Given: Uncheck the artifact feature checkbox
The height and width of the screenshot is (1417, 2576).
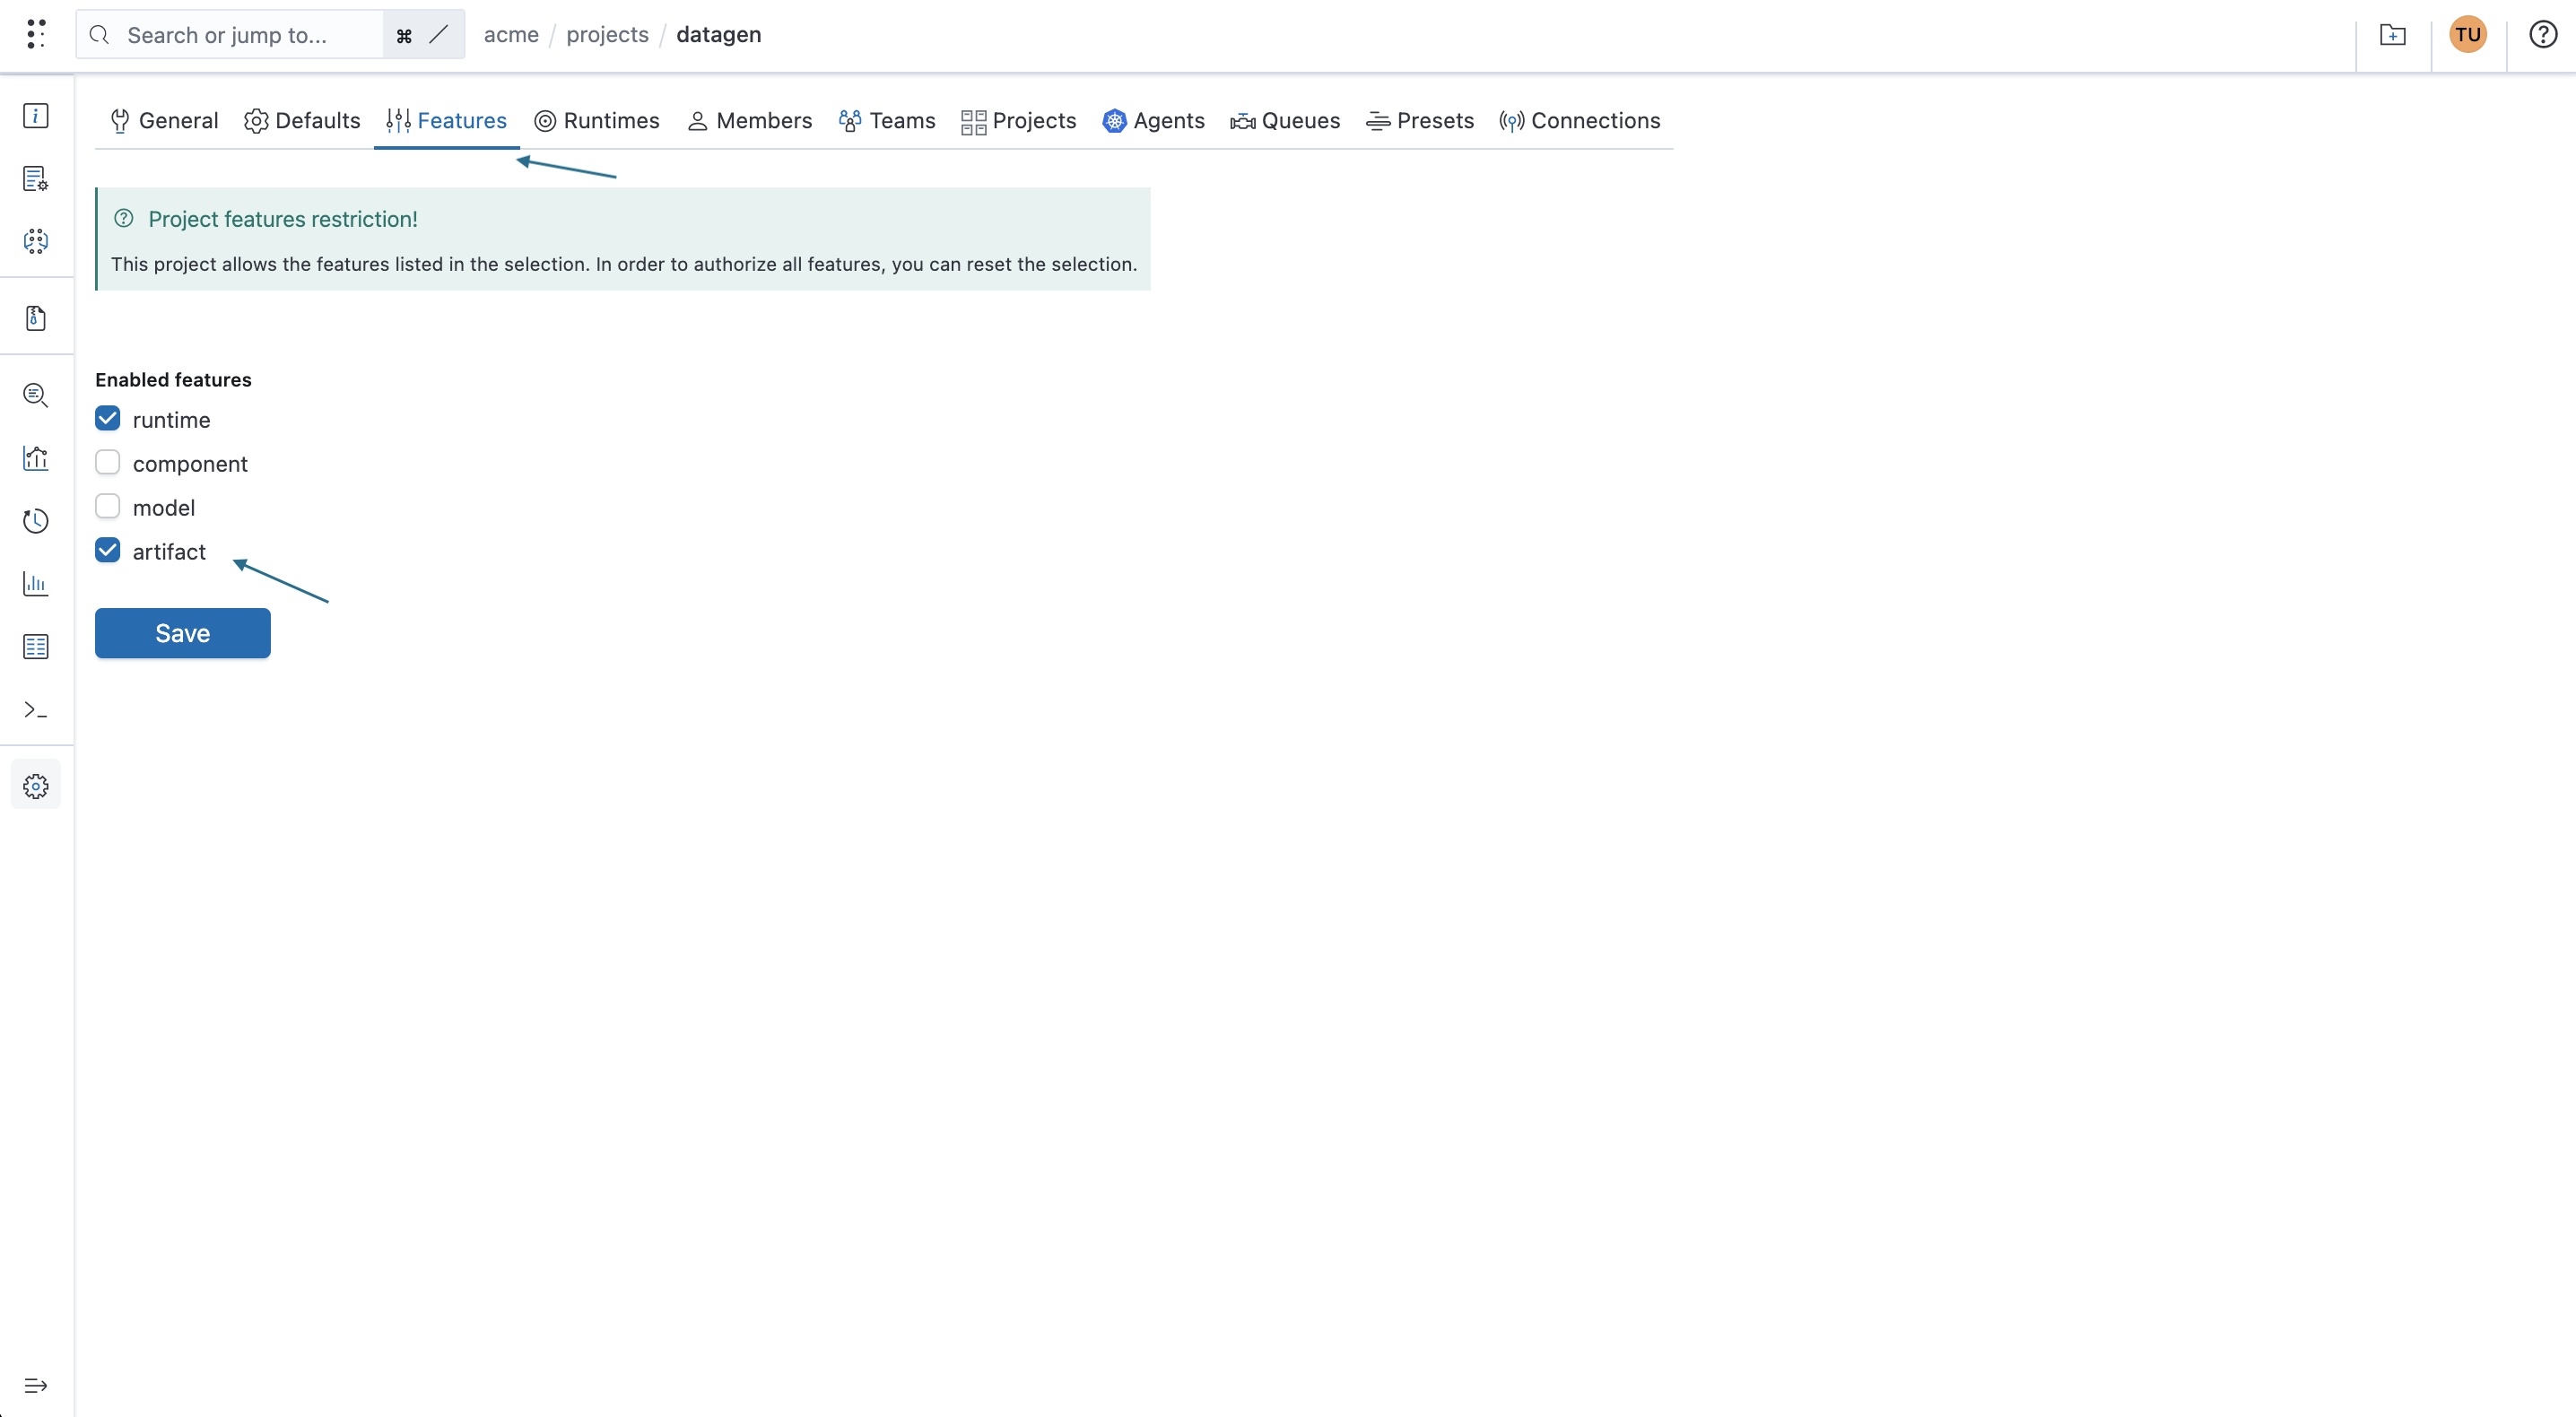Looking at the screenshot, I should click(x=108, y=550).
